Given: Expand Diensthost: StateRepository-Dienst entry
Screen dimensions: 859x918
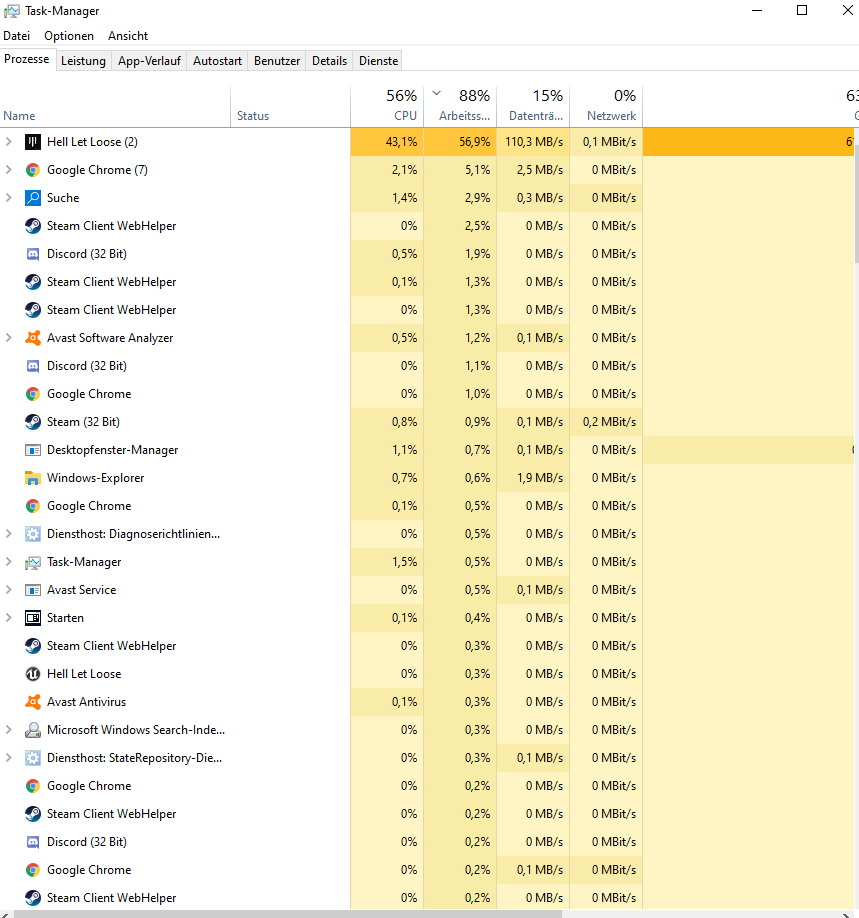Looking at the screenshot, I should click(x=9, y=758).
